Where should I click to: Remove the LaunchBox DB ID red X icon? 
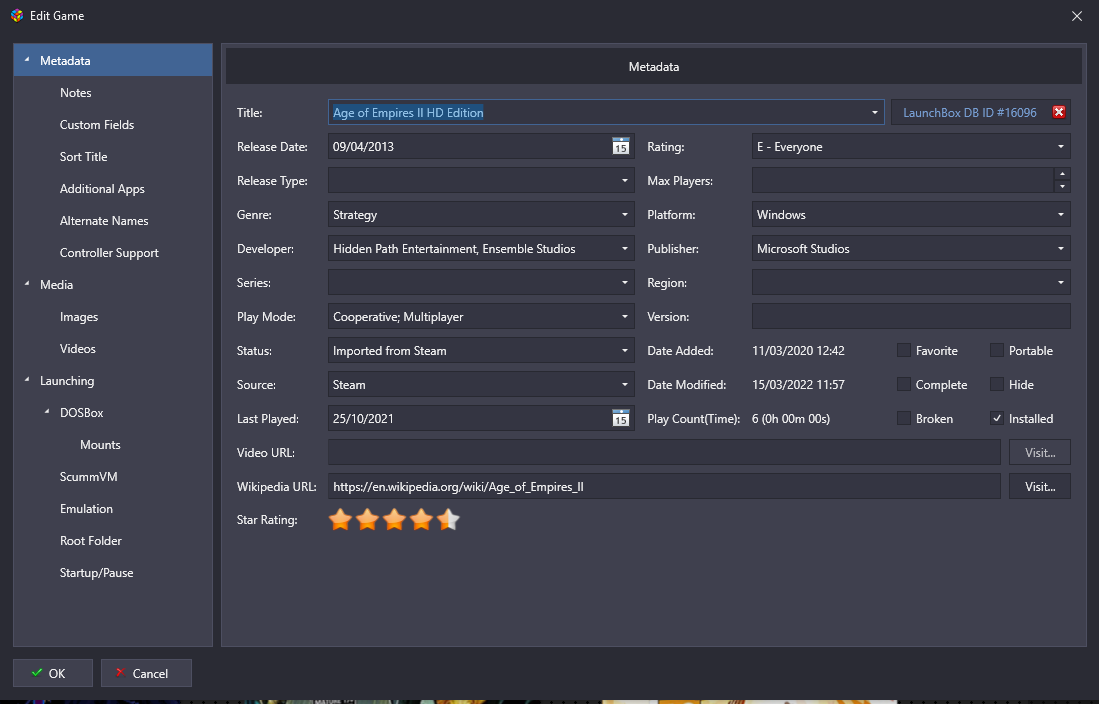coord(1058,112)
